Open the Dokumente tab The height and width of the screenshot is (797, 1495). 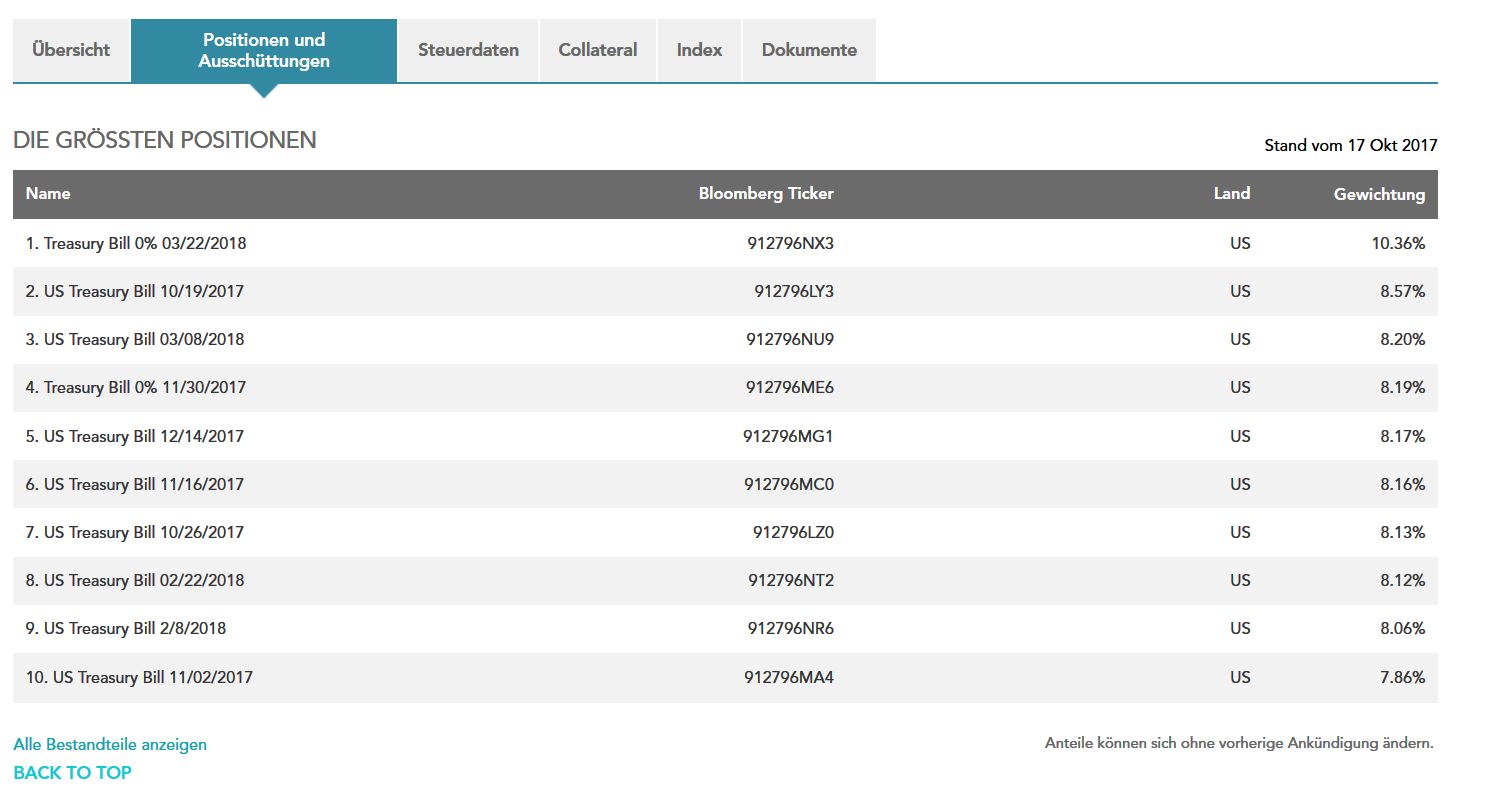(809, 50)
